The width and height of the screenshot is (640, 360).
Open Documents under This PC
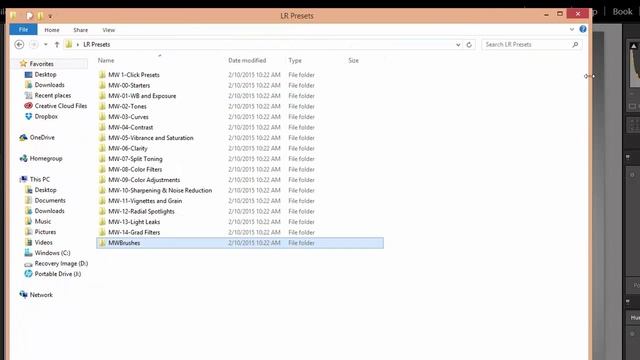click(x=50, y=200)
